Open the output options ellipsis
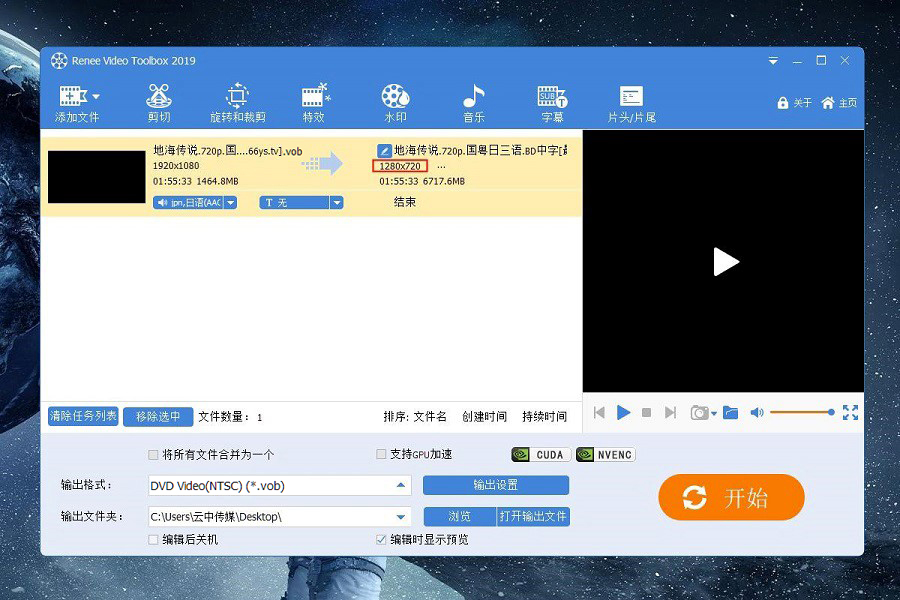The image size is (900, 600). pyautogui.click(x=441, y=167)
